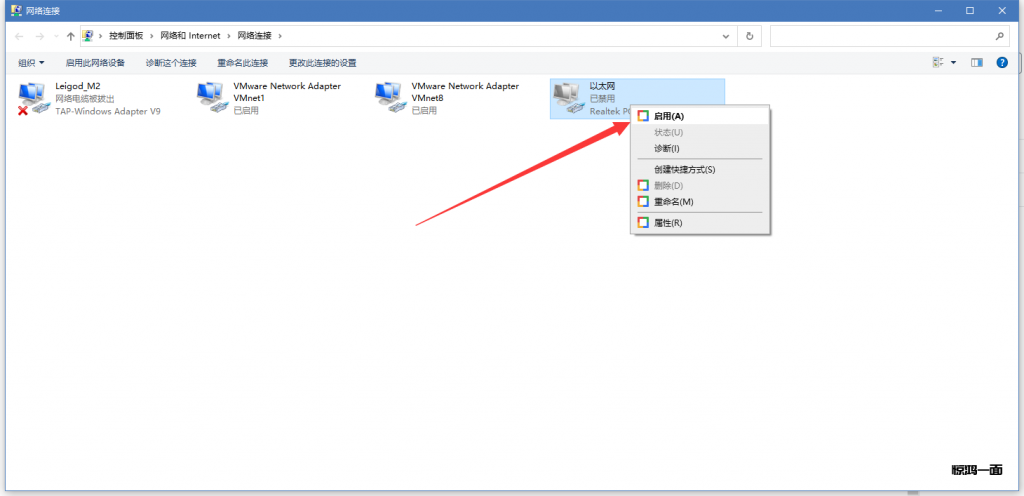The image size is (1024, 496).
Task: Click the Leigod_M2 network adapter icon
Action: (33, 98)
